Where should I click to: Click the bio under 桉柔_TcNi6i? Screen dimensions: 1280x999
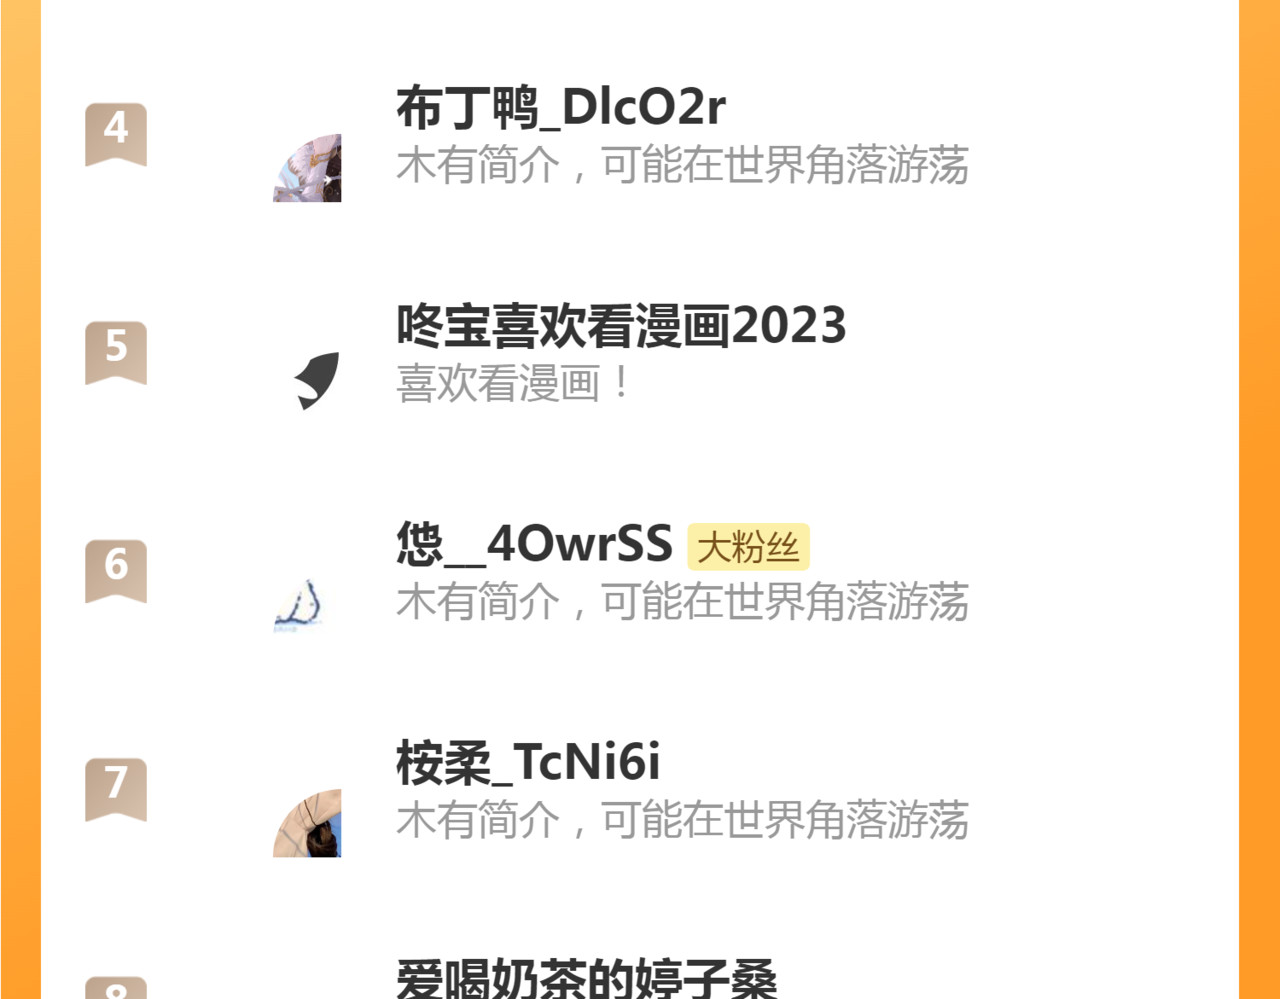click(682, 820)
